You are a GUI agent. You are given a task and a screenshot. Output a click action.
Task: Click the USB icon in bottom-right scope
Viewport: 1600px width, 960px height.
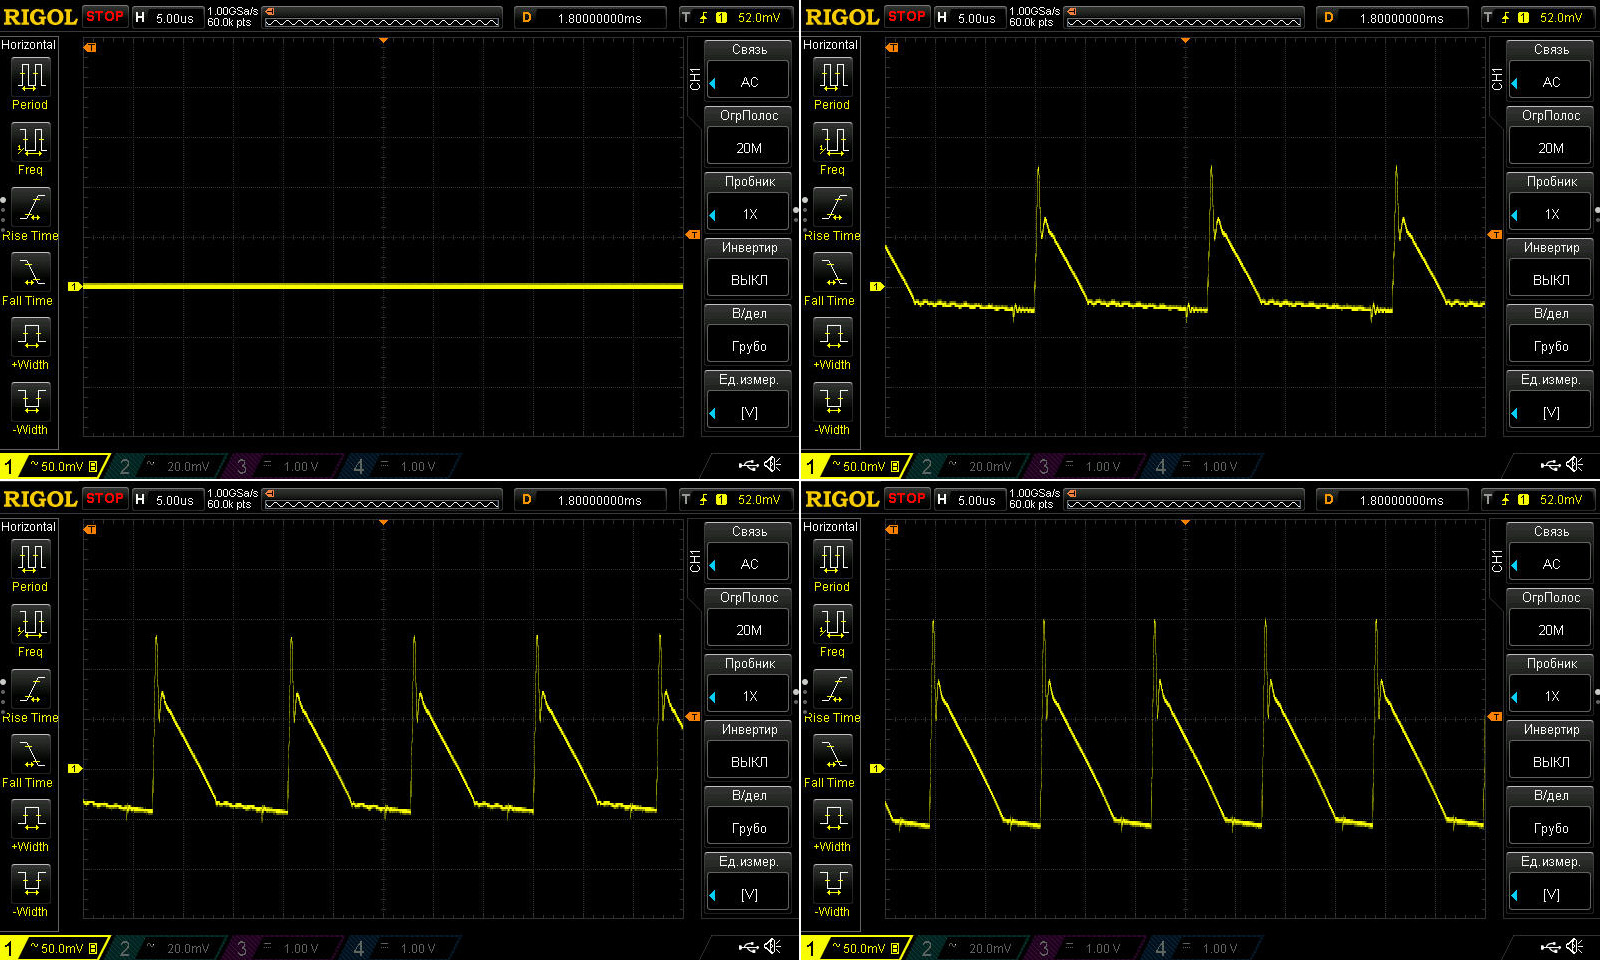[1550, 946]
